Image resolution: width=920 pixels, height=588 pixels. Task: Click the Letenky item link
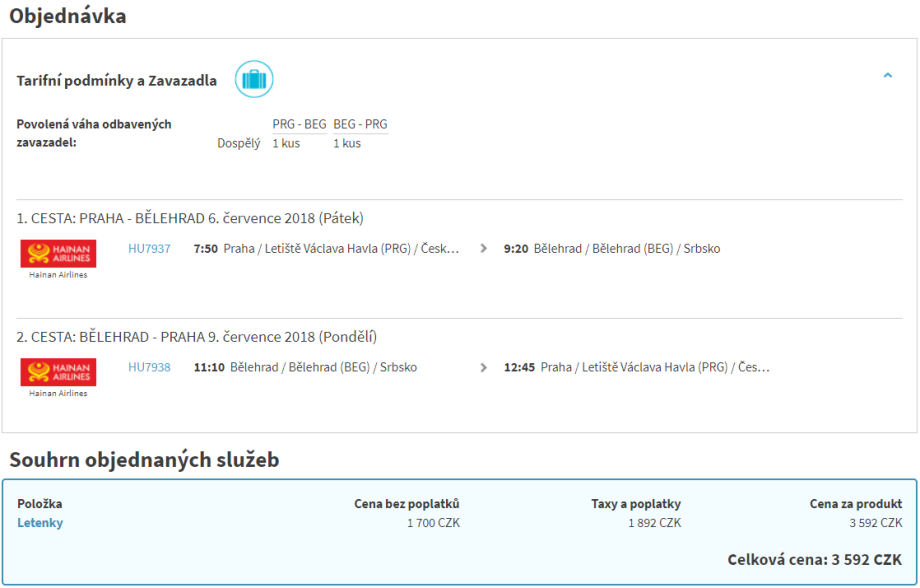[x=40, y=523]
